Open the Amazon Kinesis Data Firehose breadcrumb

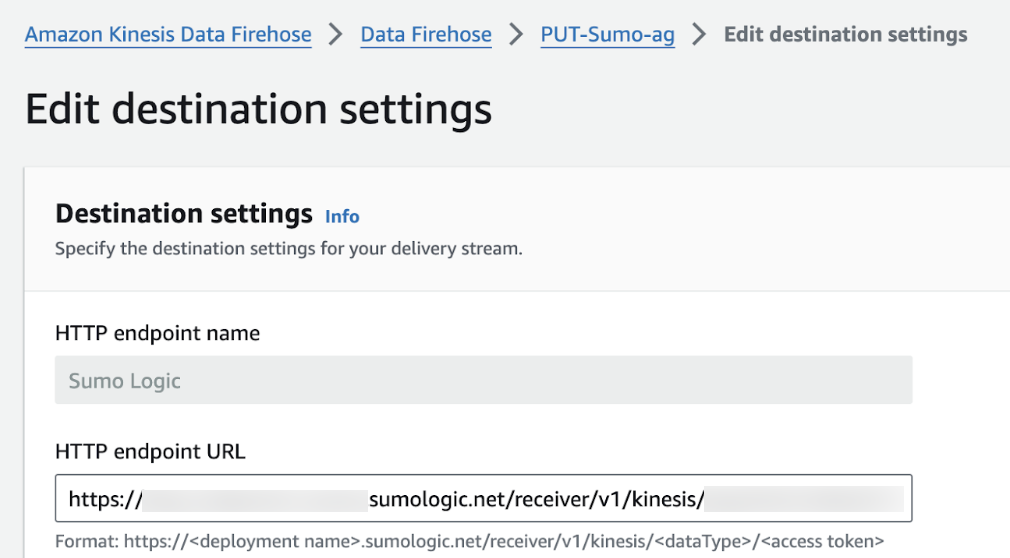tap(167, 35)
